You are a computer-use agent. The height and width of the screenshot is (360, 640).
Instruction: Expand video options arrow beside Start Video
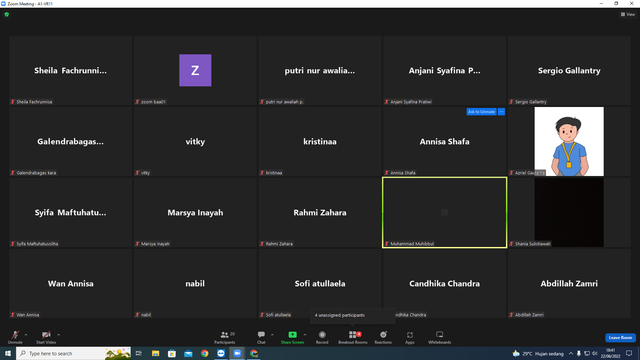point(59,335)
